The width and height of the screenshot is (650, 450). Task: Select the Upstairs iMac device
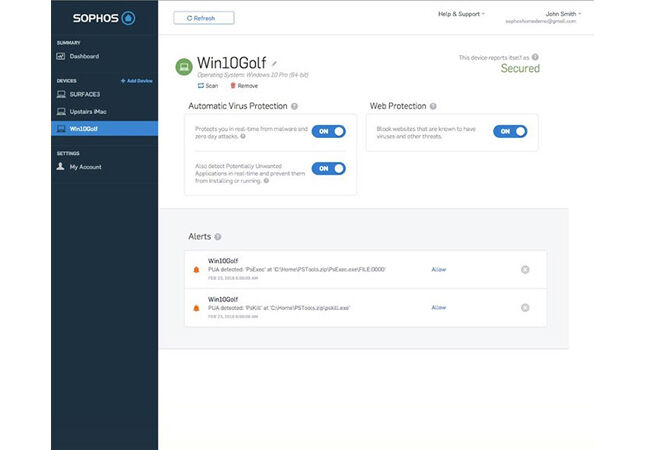(104, 112)
